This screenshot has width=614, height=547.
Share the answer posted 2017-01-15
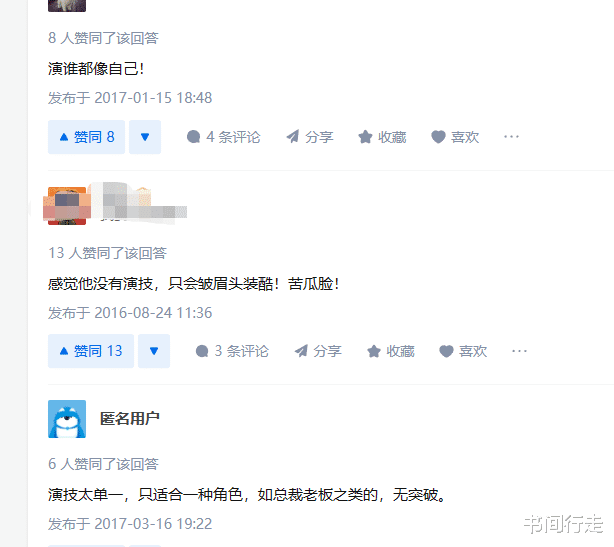pos(310,137)
